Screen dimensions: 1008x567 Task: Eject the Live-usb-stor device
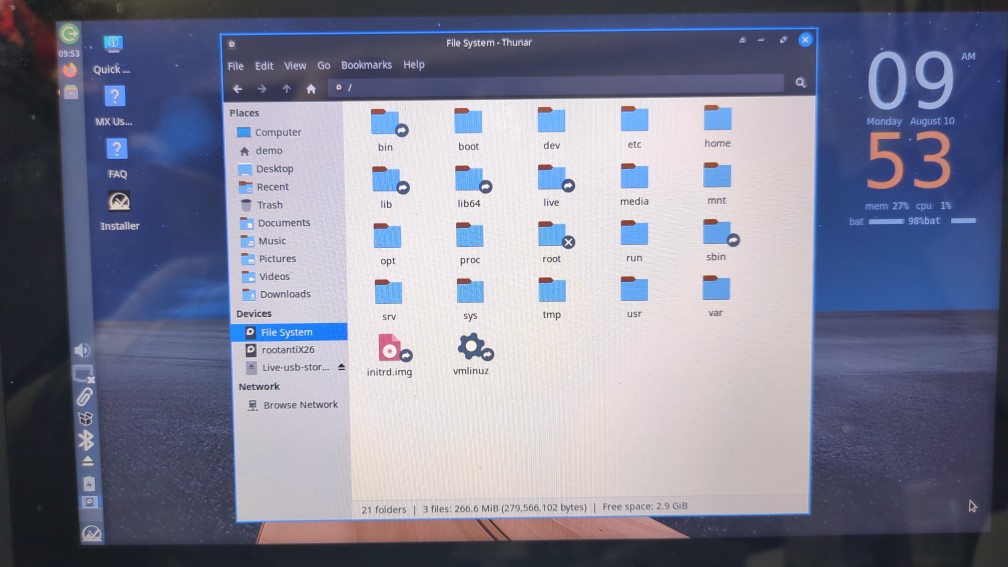coord(341,367)
